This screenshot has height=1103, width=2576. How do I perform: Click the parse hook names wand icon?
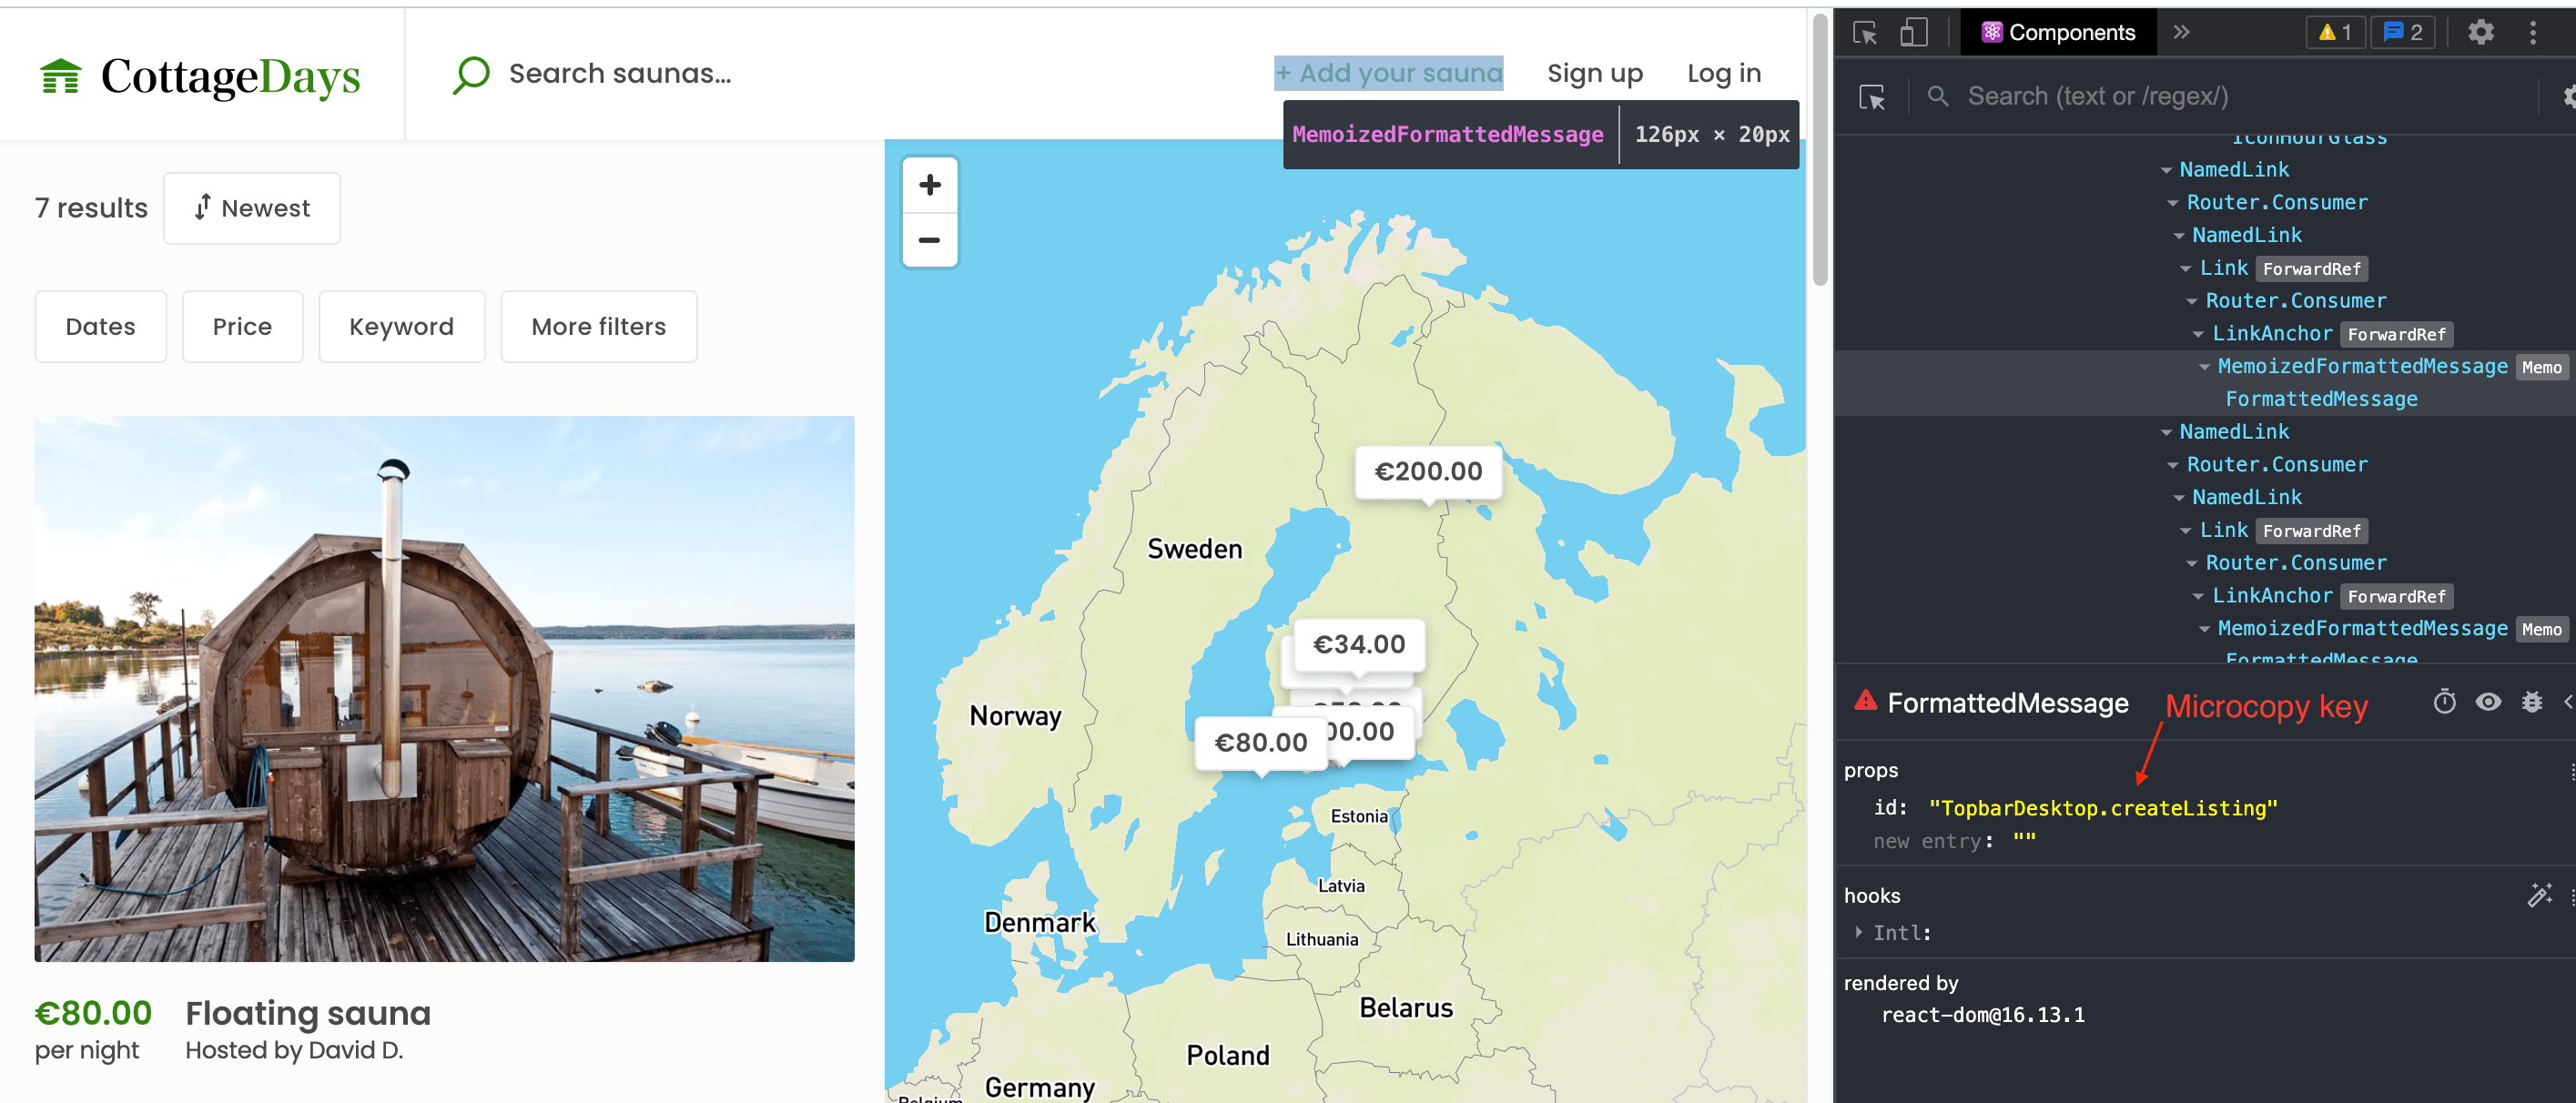tap(2539, 895)
